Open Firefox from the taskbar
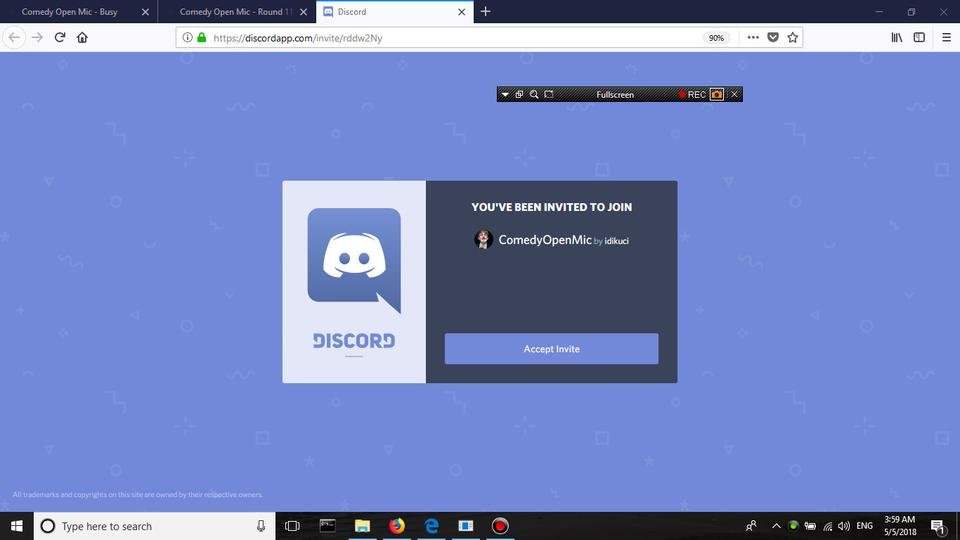The width and height of the screenshot is (960, 540). [397, 526]
